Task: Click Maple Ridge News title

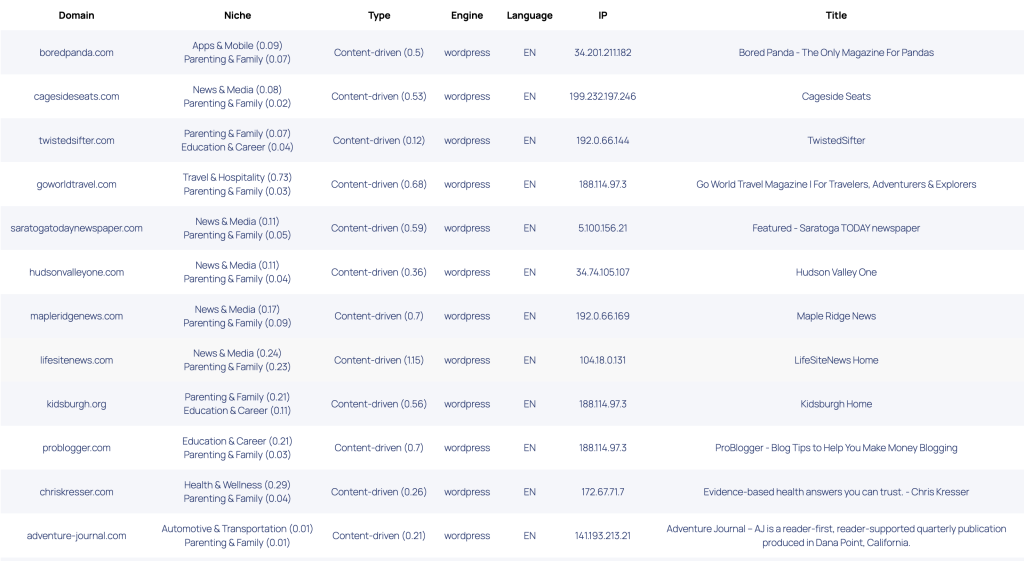Action: pyautogui.click(x=836, y=316)
